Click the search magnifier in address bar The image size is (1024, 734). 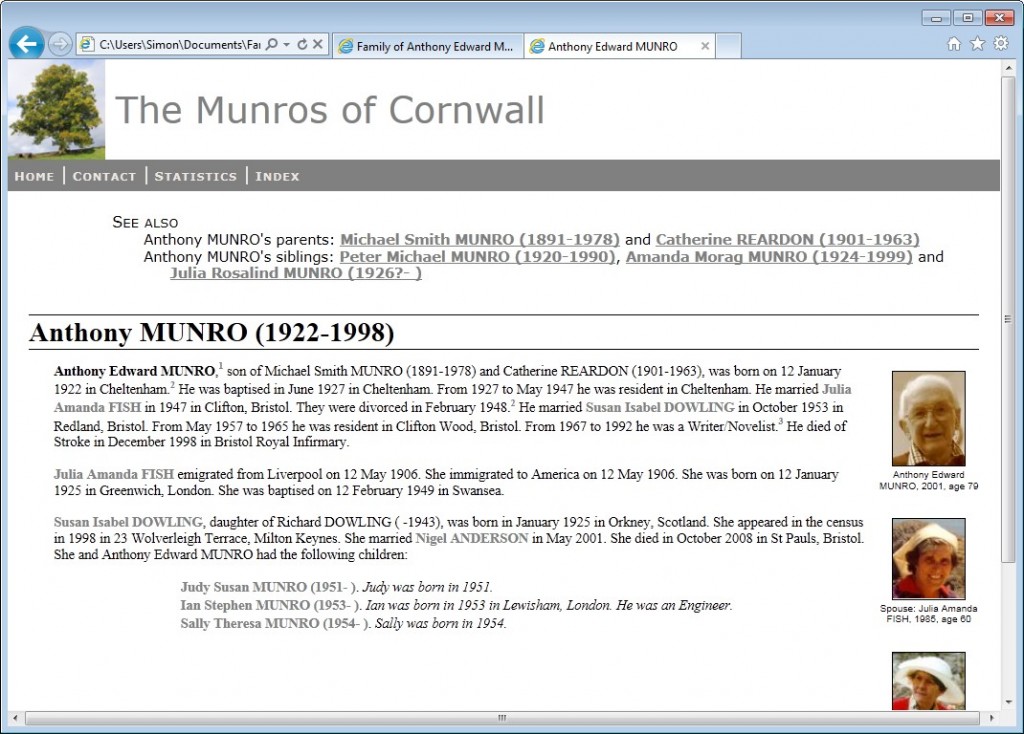tap(272, 44)
